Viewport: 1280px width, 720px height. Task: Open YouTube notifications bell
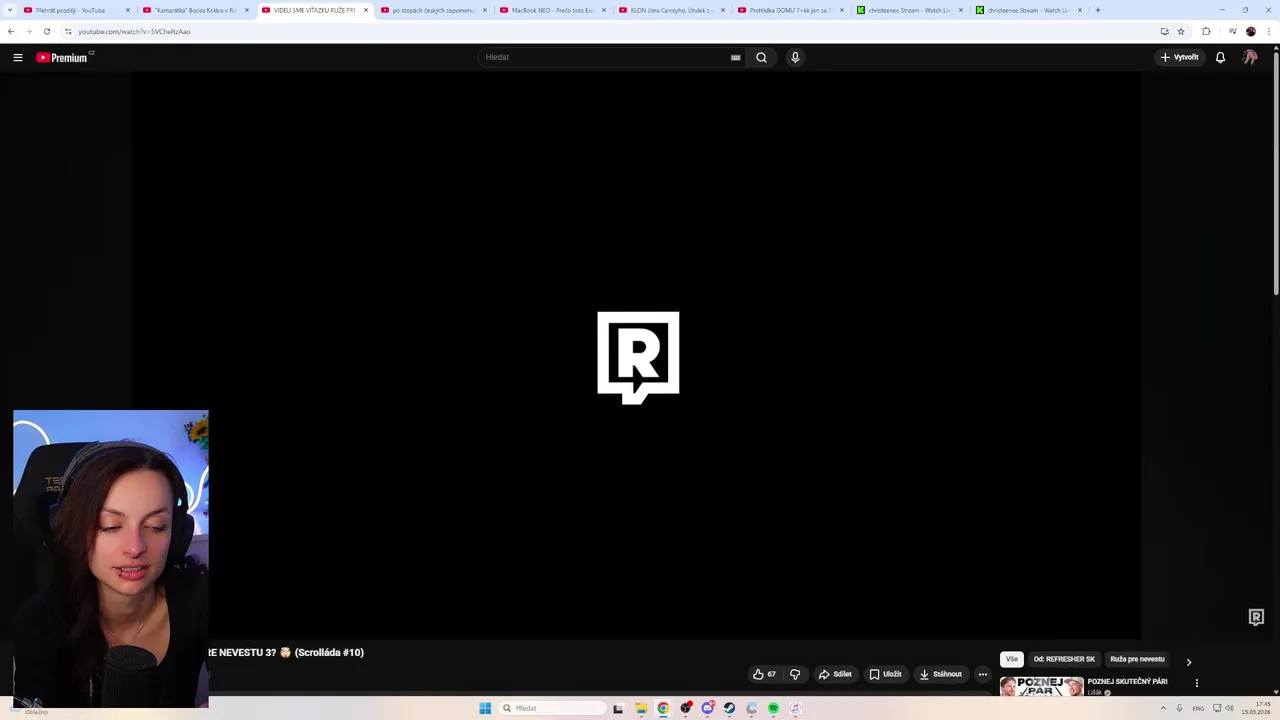[1220, 57]
